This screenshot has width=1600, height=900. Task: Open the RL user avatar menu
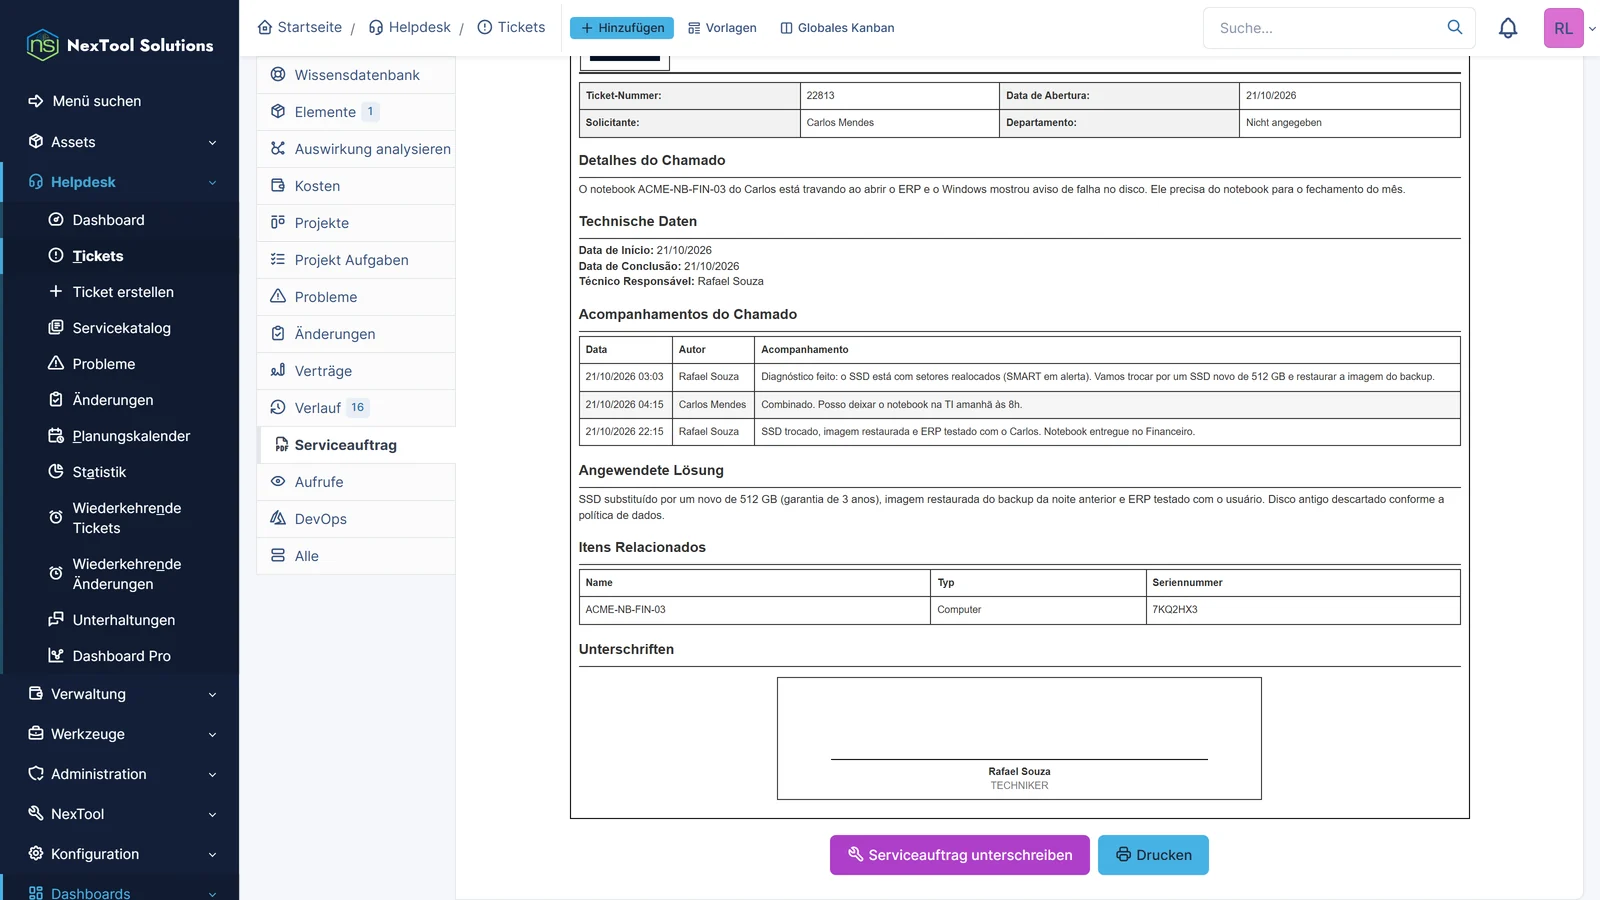pos(1564,28)
